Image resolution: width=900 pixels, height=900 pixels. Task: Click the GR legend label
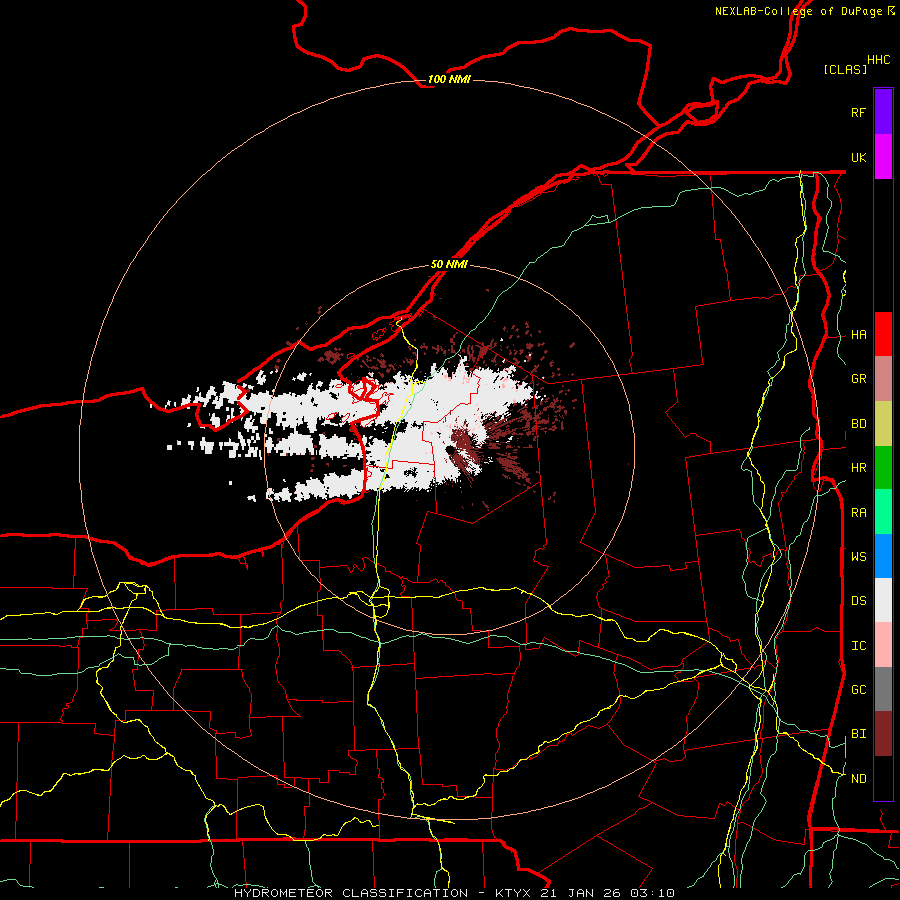pos(859,379)
